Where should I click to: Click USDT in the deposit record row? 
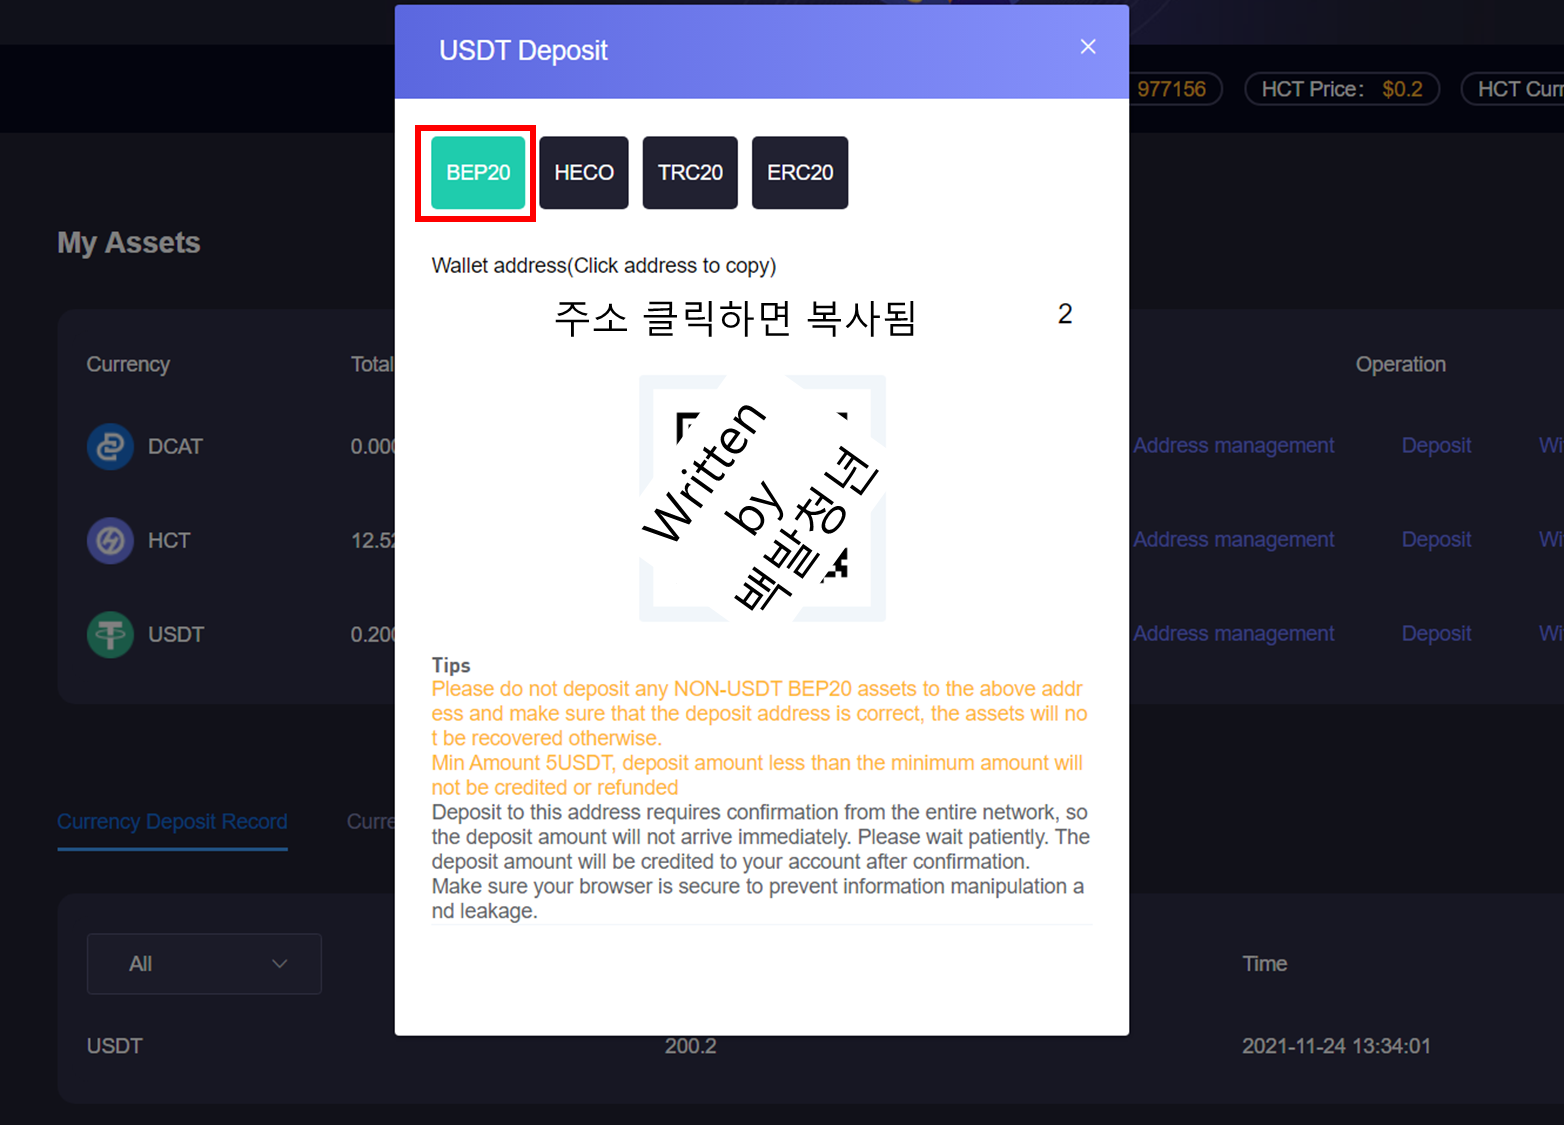114,1046
